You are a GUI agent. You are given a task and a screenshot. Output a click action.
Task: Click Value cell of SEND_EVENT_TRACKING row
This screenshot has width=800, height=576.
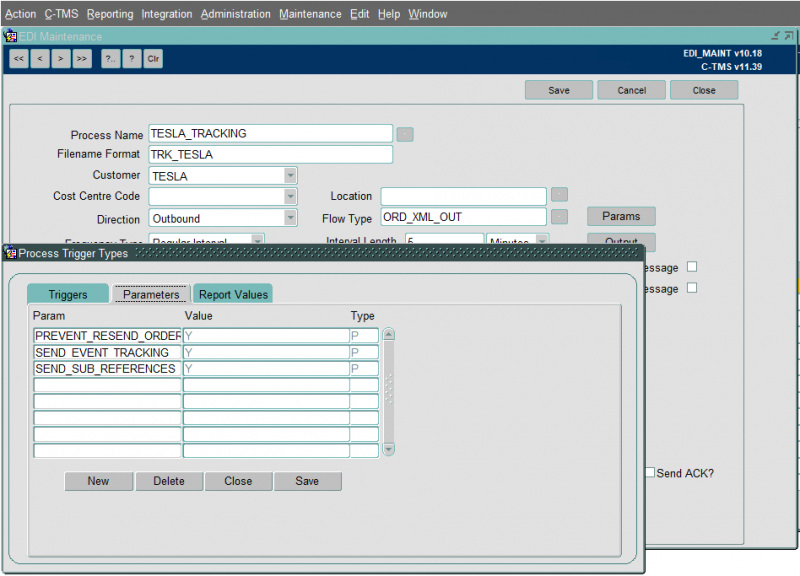tap(266, 352)
